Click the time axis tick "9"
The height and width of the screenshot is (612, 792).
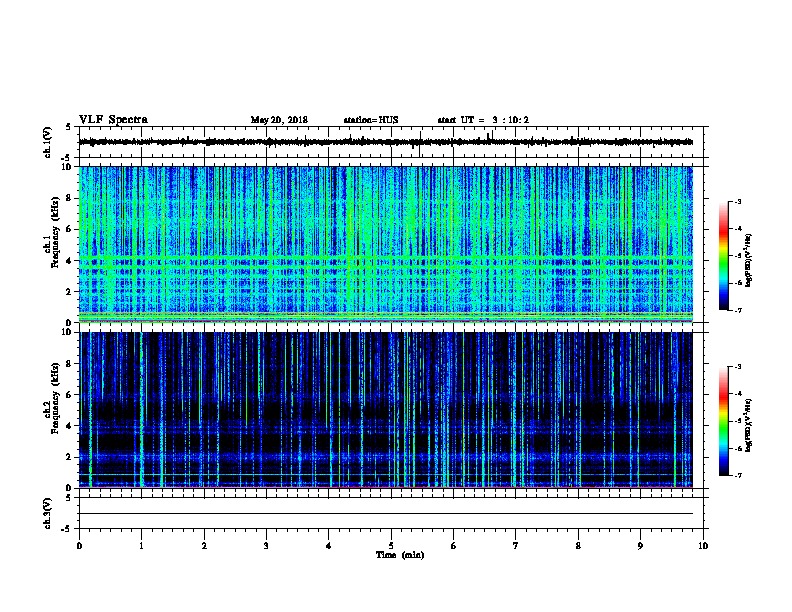click(x=640, y=545)
